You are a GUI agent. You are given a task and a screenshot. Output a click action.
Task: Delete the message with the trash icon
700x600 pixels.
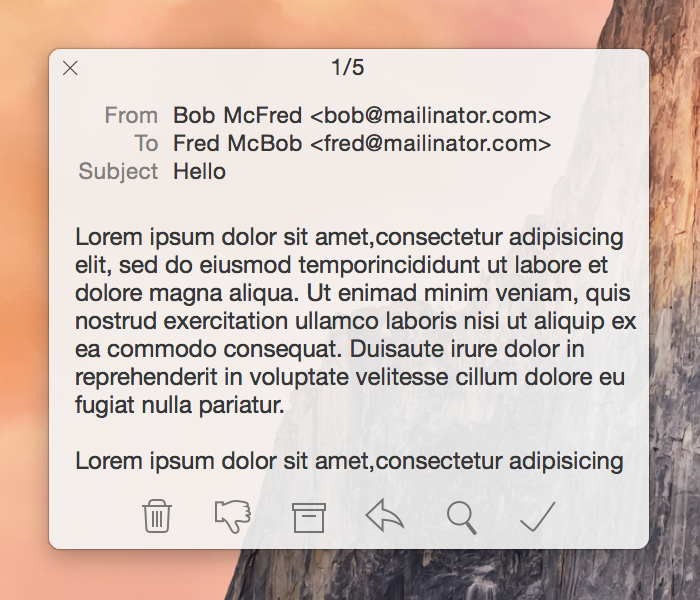coord(157,517)
